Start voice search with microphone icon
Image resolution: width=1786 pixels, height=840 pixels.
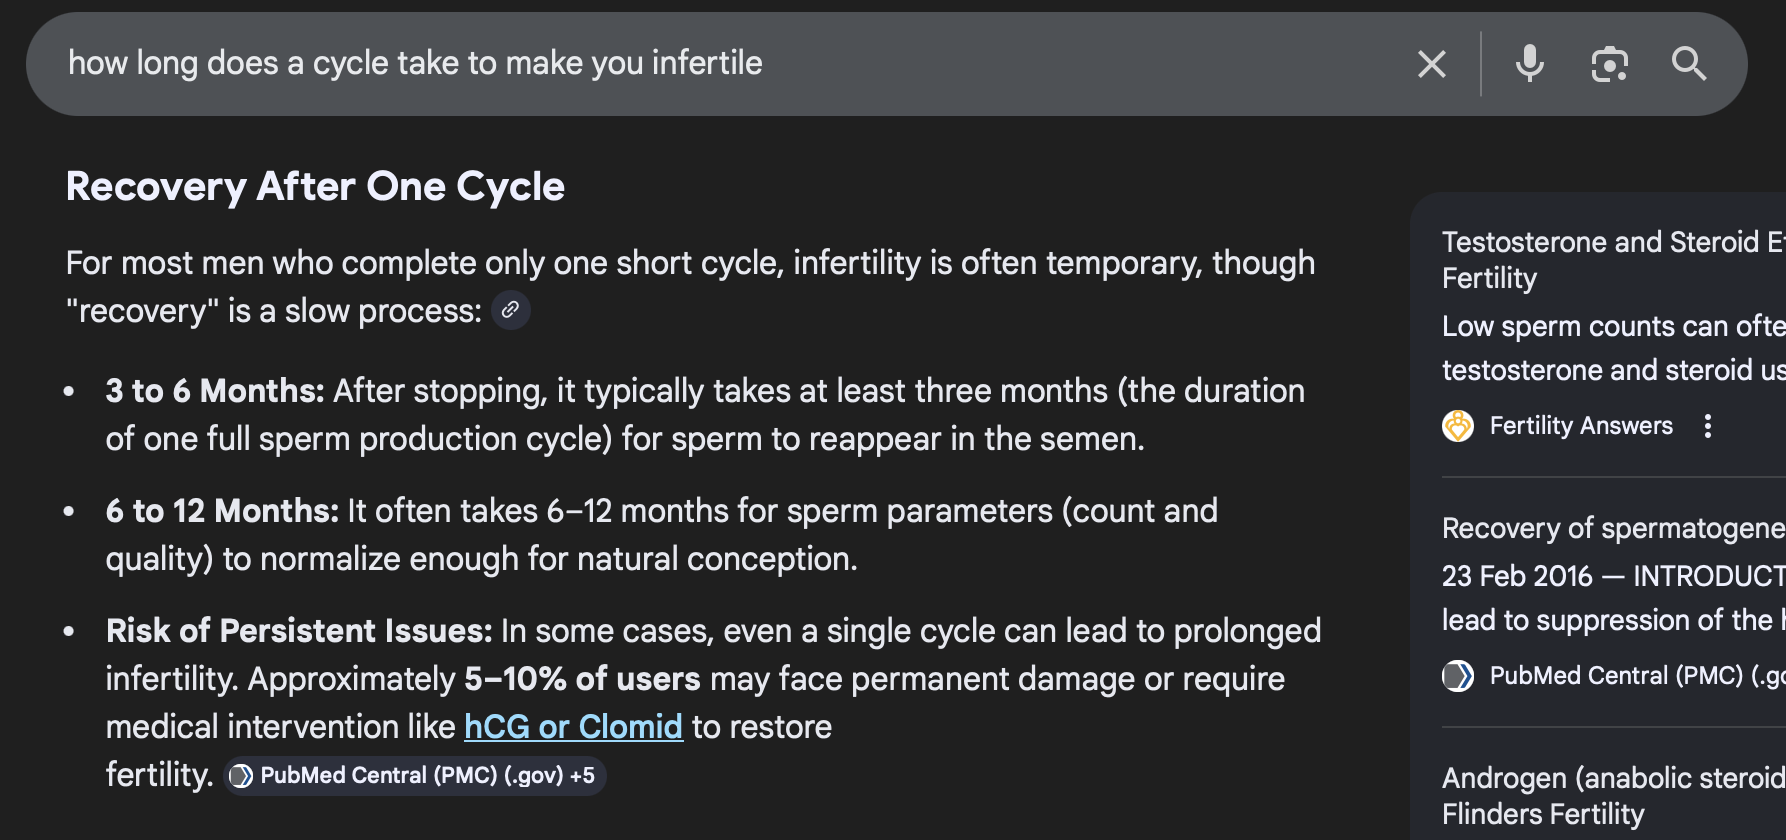[x=1529, y=64]
